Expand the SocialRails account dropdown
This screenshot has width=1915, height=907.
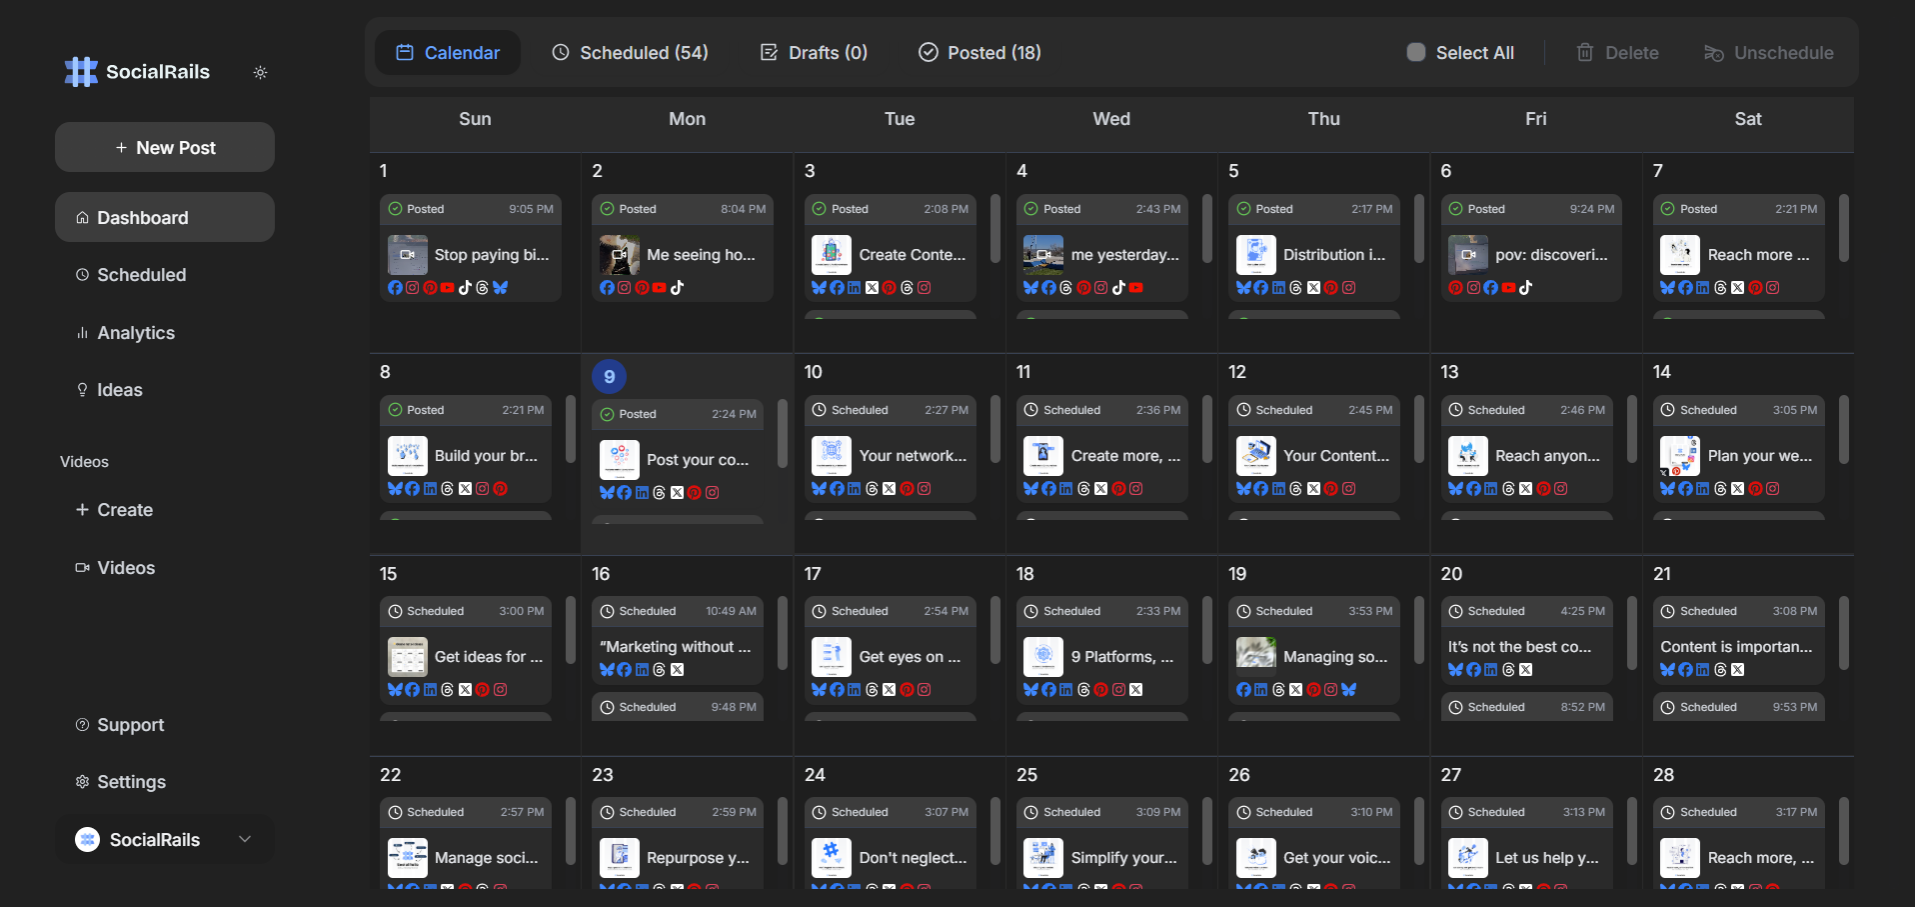tap(245, 840)
